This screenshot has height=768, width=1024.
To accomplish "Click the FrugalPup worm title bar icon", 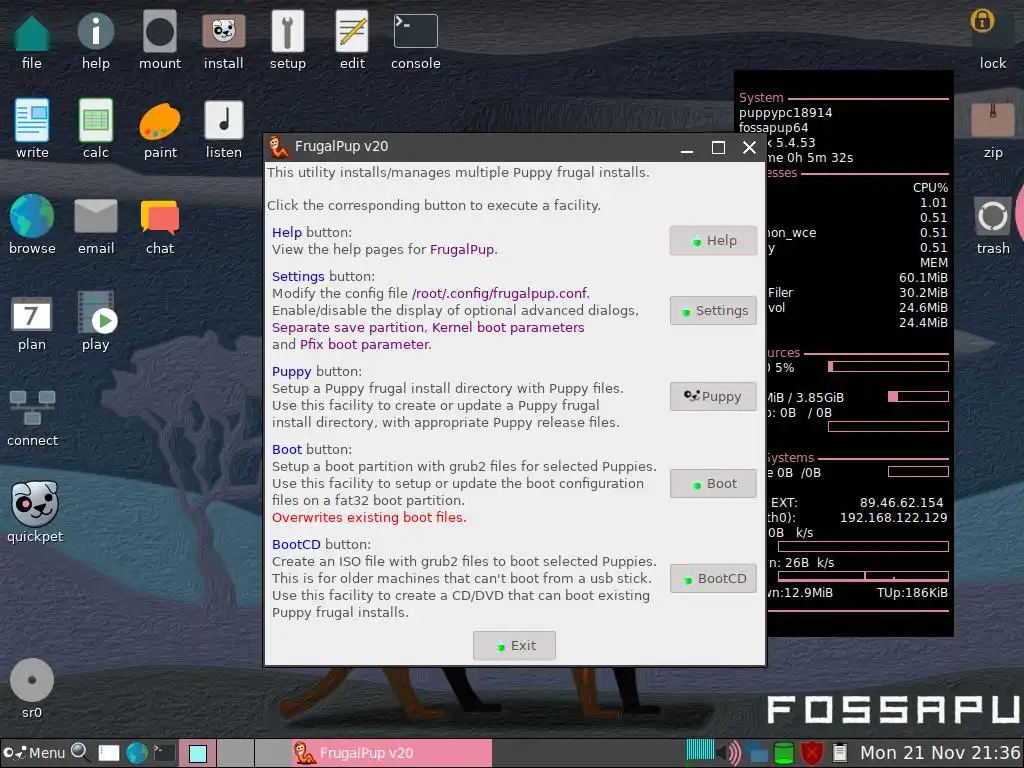I will point(280,147).
